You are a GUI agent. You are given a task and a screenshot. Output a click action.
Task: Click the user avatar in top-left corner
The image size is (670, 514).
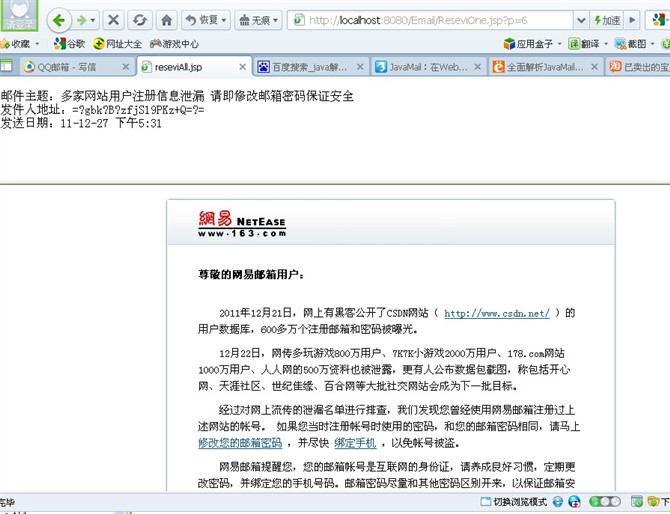19,15
